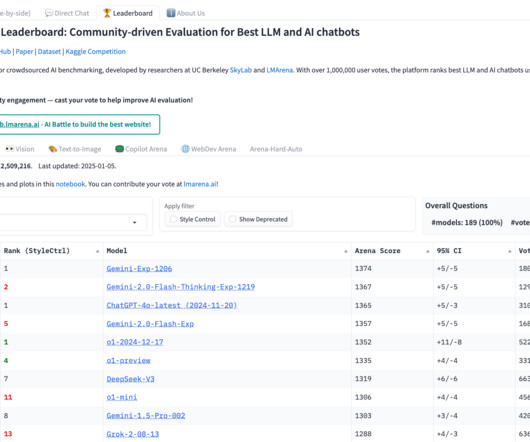Image resolution: width=530 pixels, height=442 pixels.
Task: Click the Arena Score value 1319
Action: (363, 379)
